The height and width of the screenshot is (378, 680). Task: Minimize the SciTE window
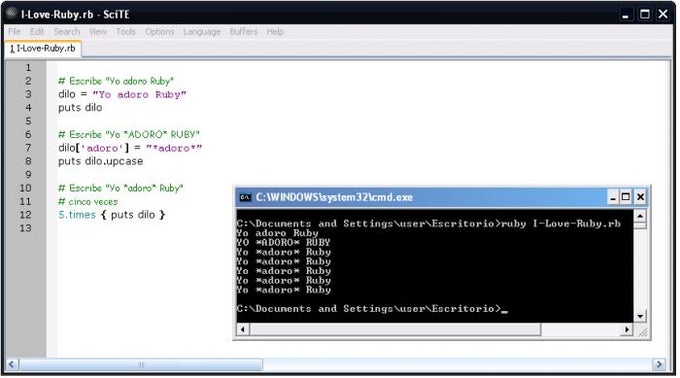tap(625, 14)
